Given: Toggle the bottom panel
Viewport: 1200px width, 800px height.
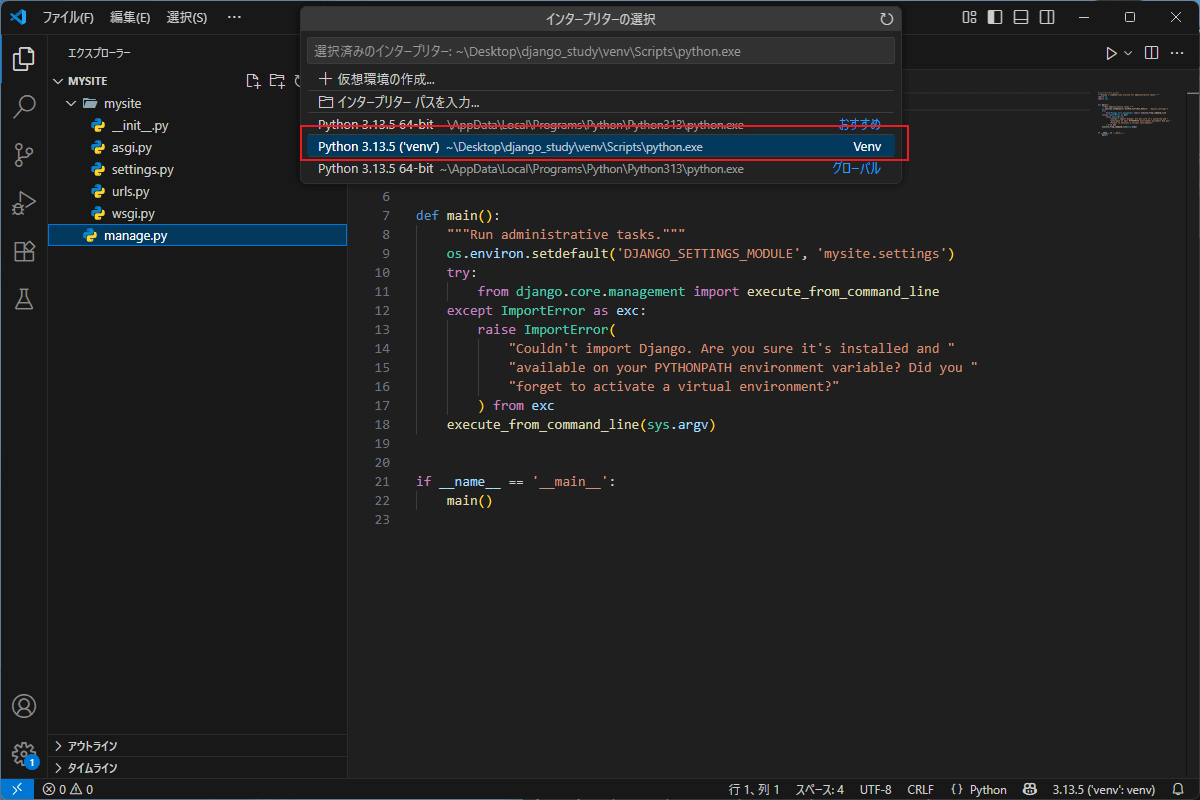Looking at the screenshot, I should 1021,17.
